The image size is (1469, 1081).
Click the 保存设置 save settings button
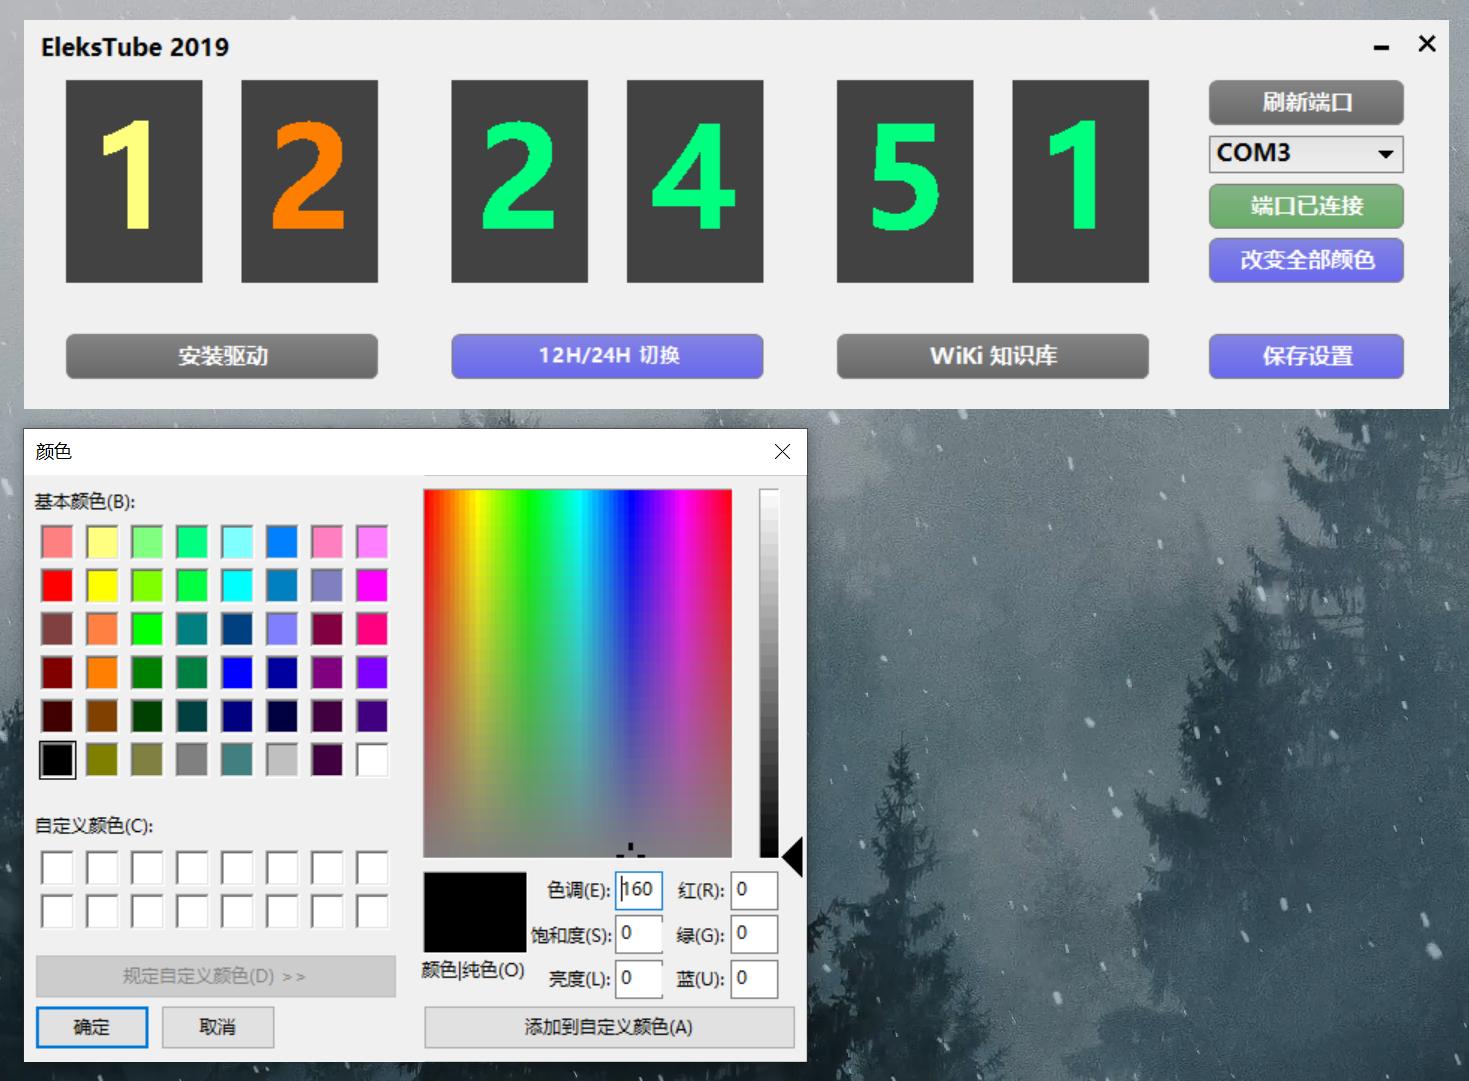tap(1305, 356)
